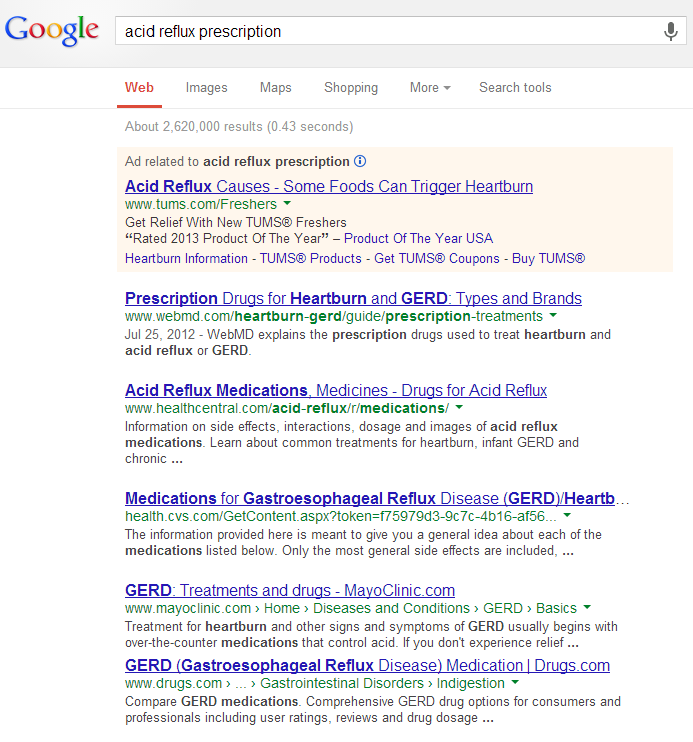Click the www.tums.com/Freshers URL text
The width and height of the screenshot is (693, 742).
[x=201, y=204]
